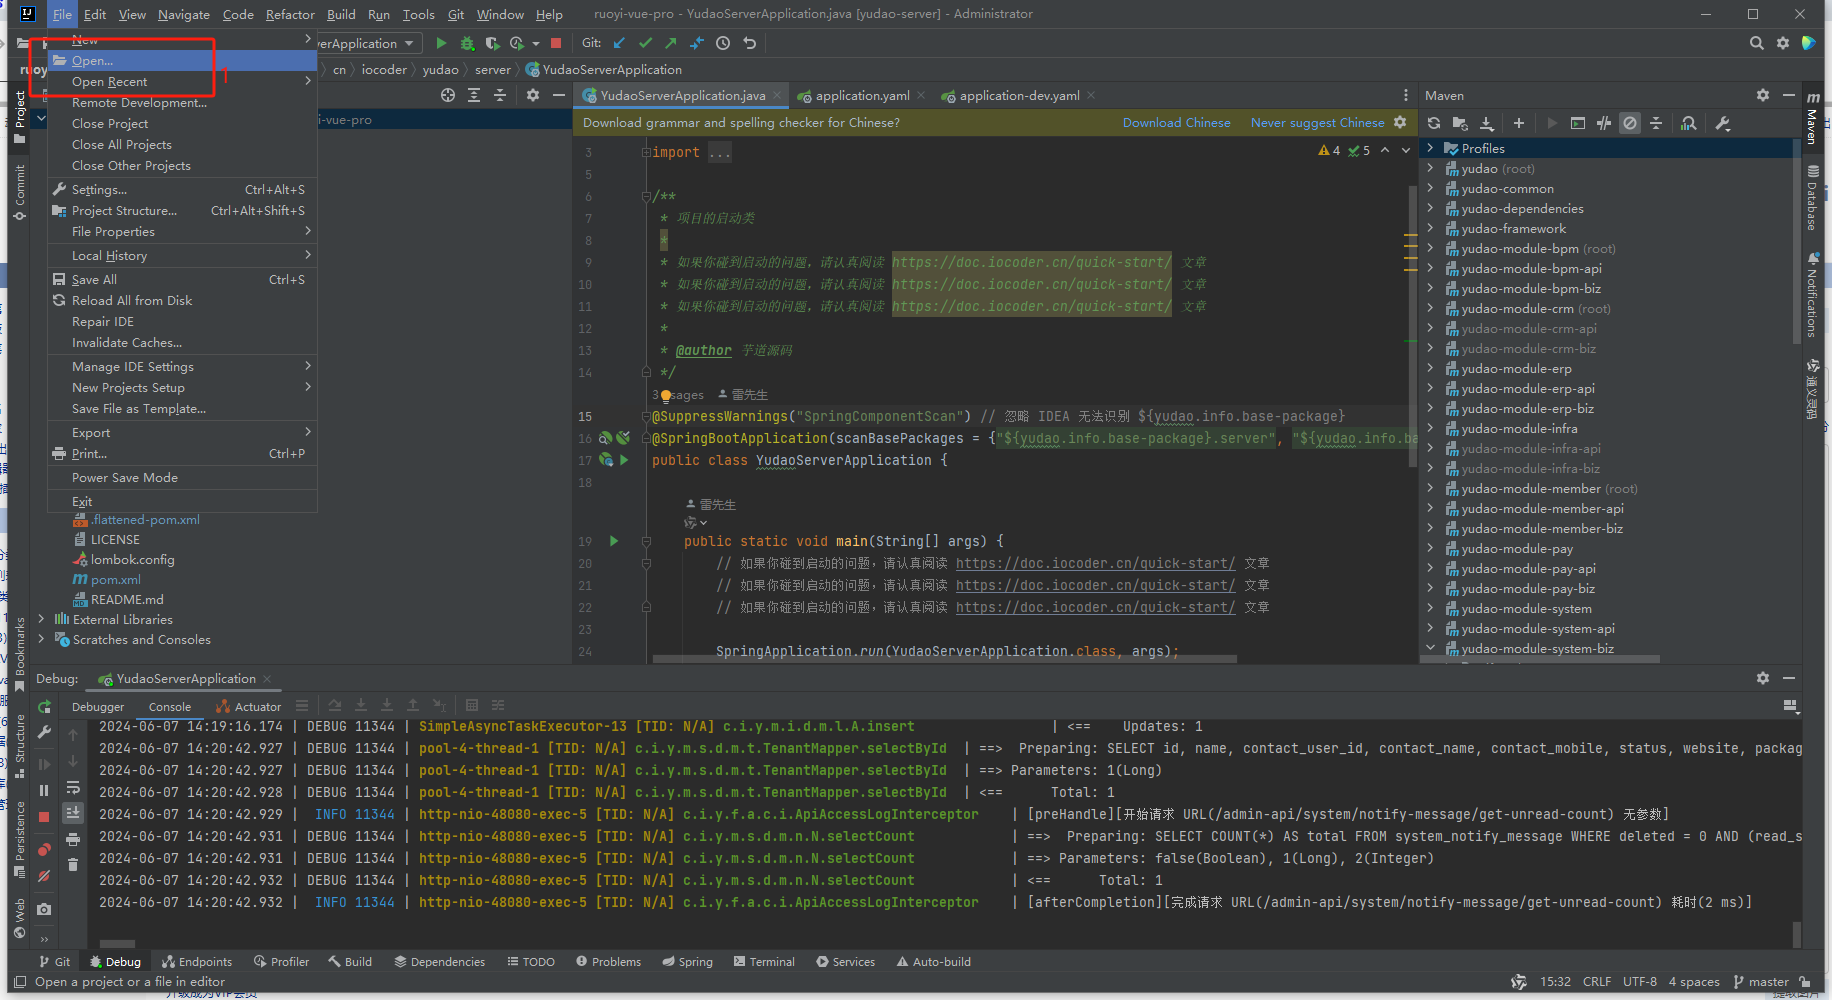Open the run configuration dropdown
The height and width of the screenshot is (1000, 1832).
tap(409, 43)
